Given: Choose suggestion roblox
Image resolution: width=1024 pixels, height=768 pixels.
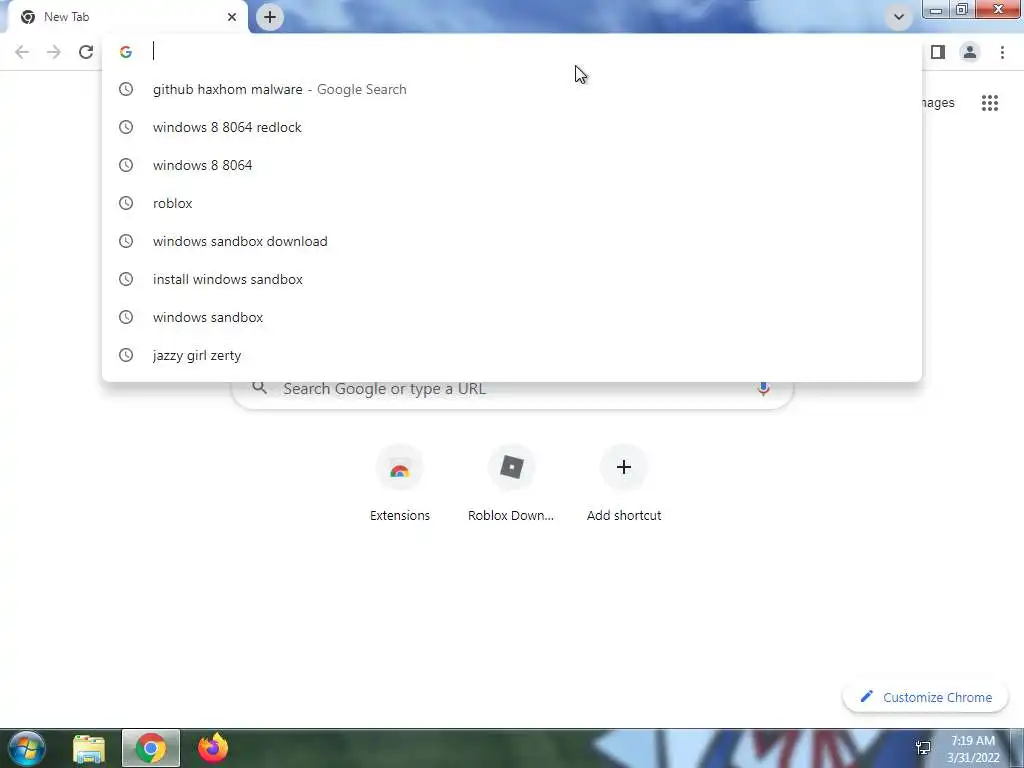Looking at the screenshot, I should pyautogui.click(x=512, y=203).
